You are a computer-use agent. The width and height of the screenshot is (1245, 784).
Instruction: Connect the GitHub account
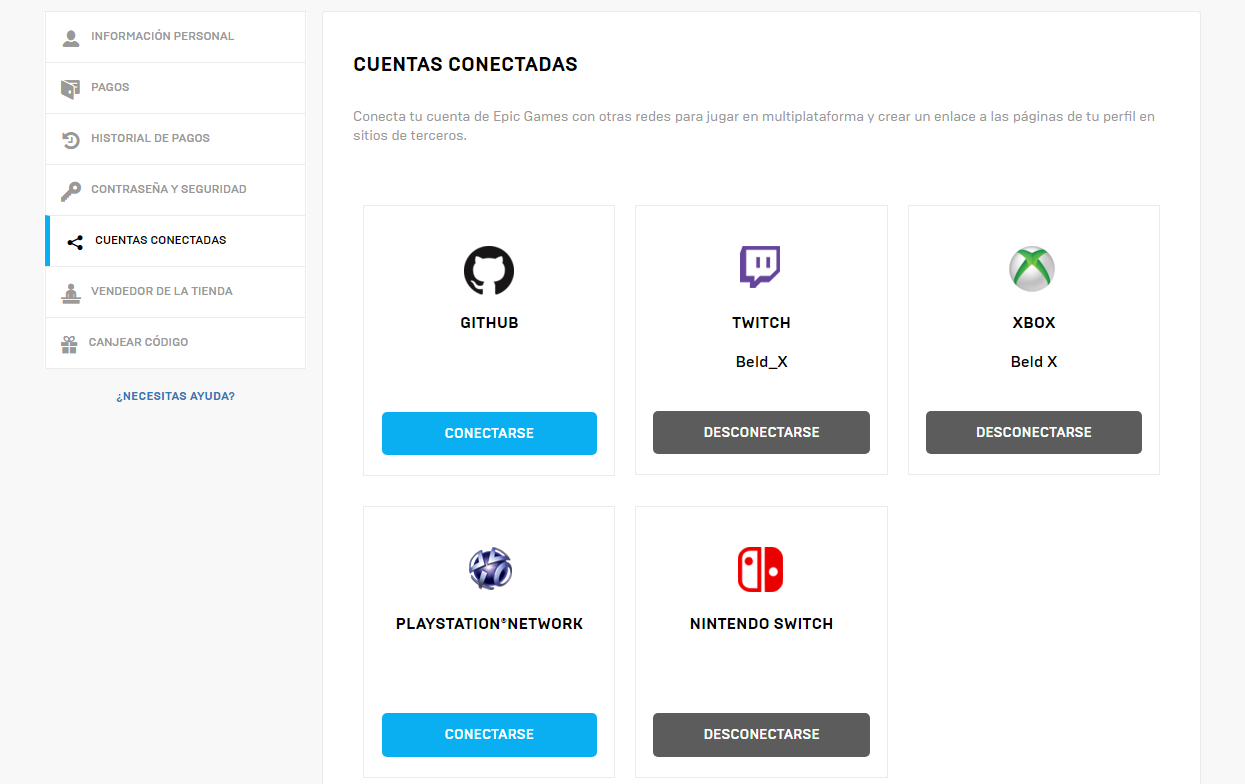coord(489,433)
